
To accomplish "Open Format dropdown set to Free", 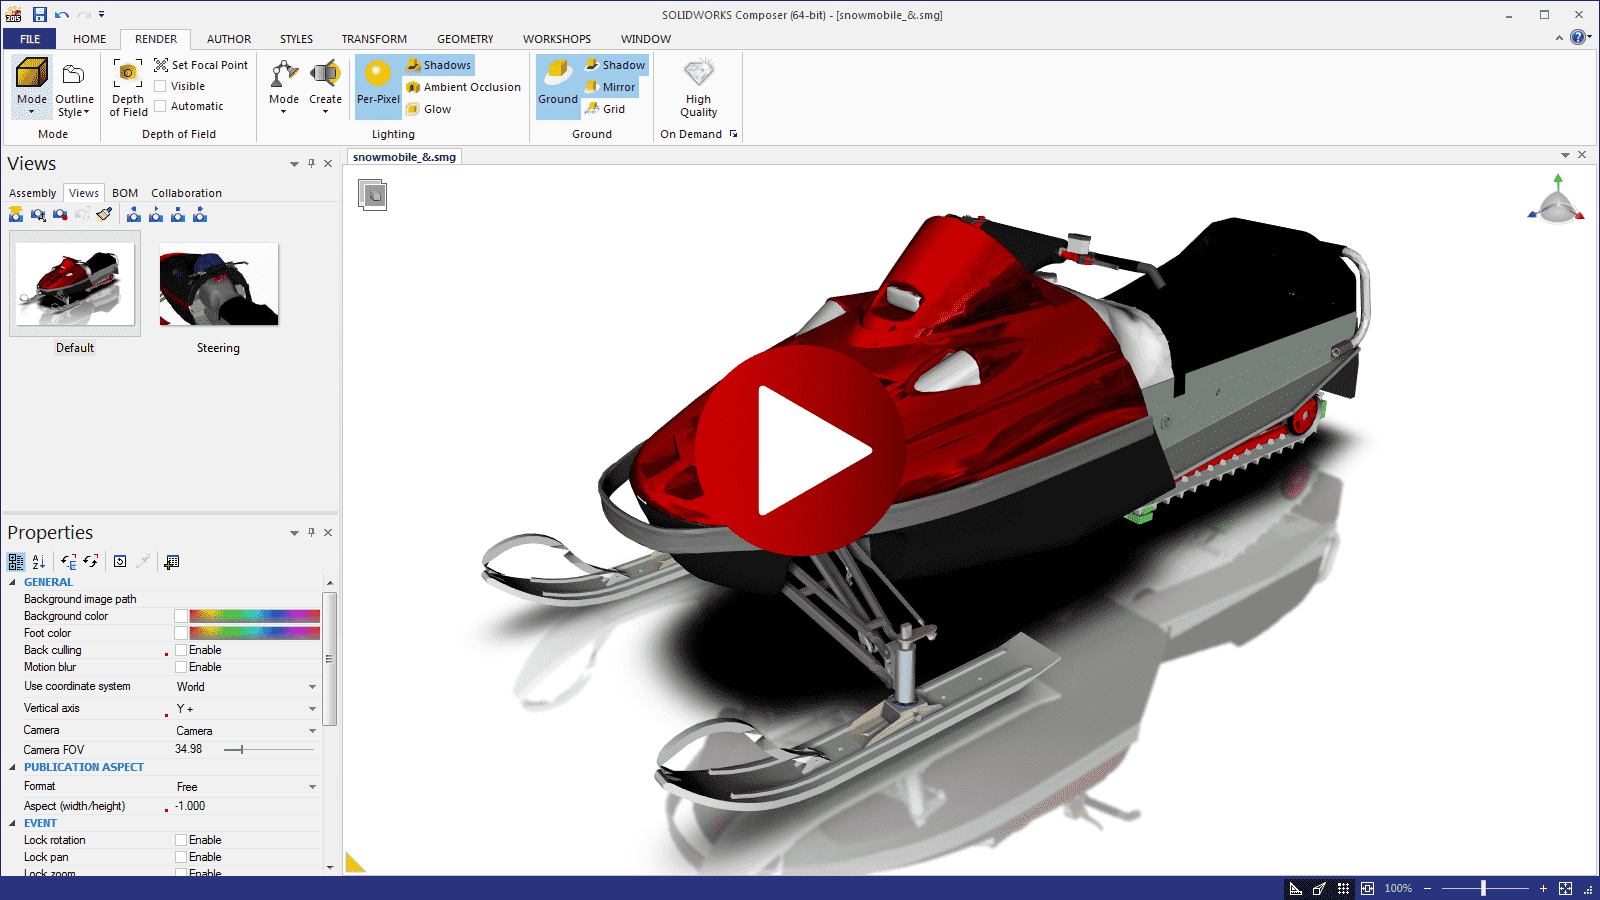I will (312, 787).
